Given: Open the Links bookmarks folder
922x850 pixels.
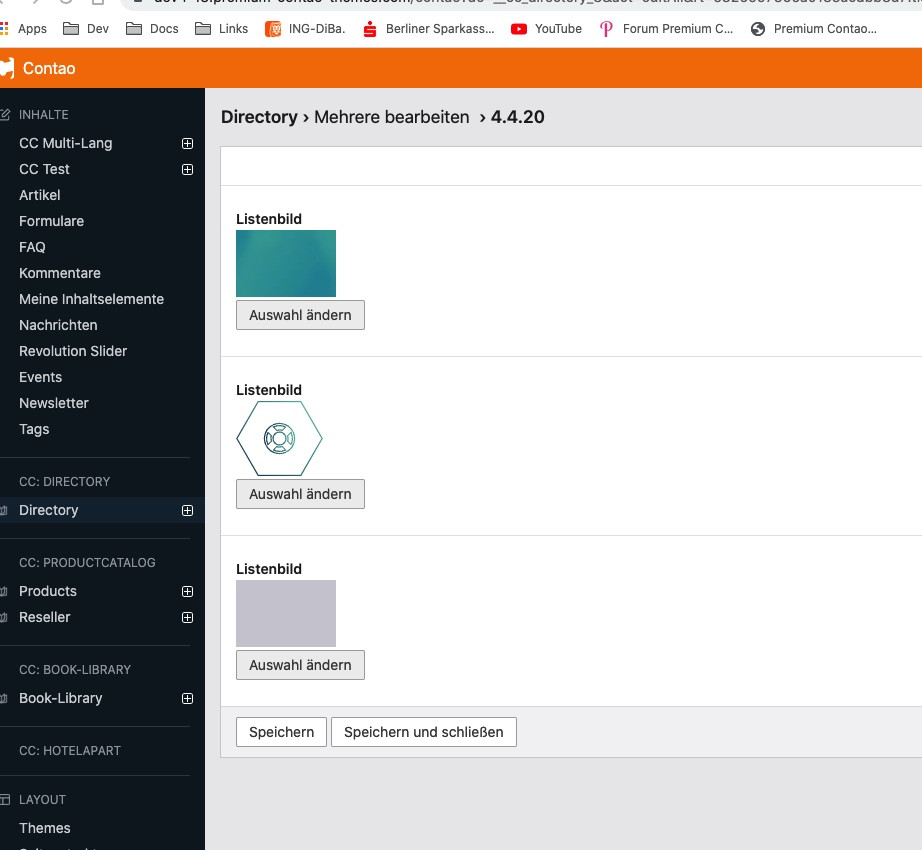Looking at the screenshot, I should (x=222, y=29).
